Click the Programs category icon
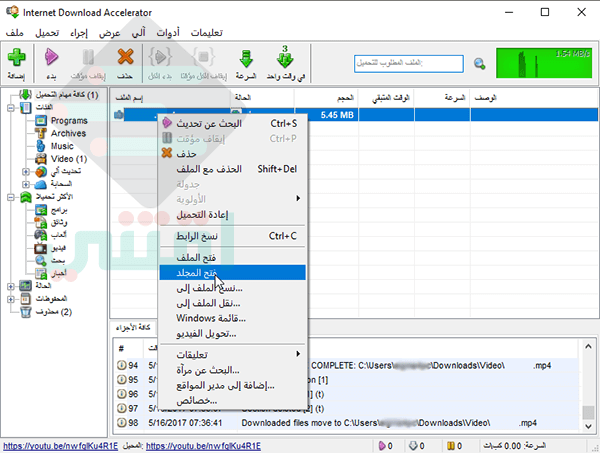600x453 pixels. [41, 121]
